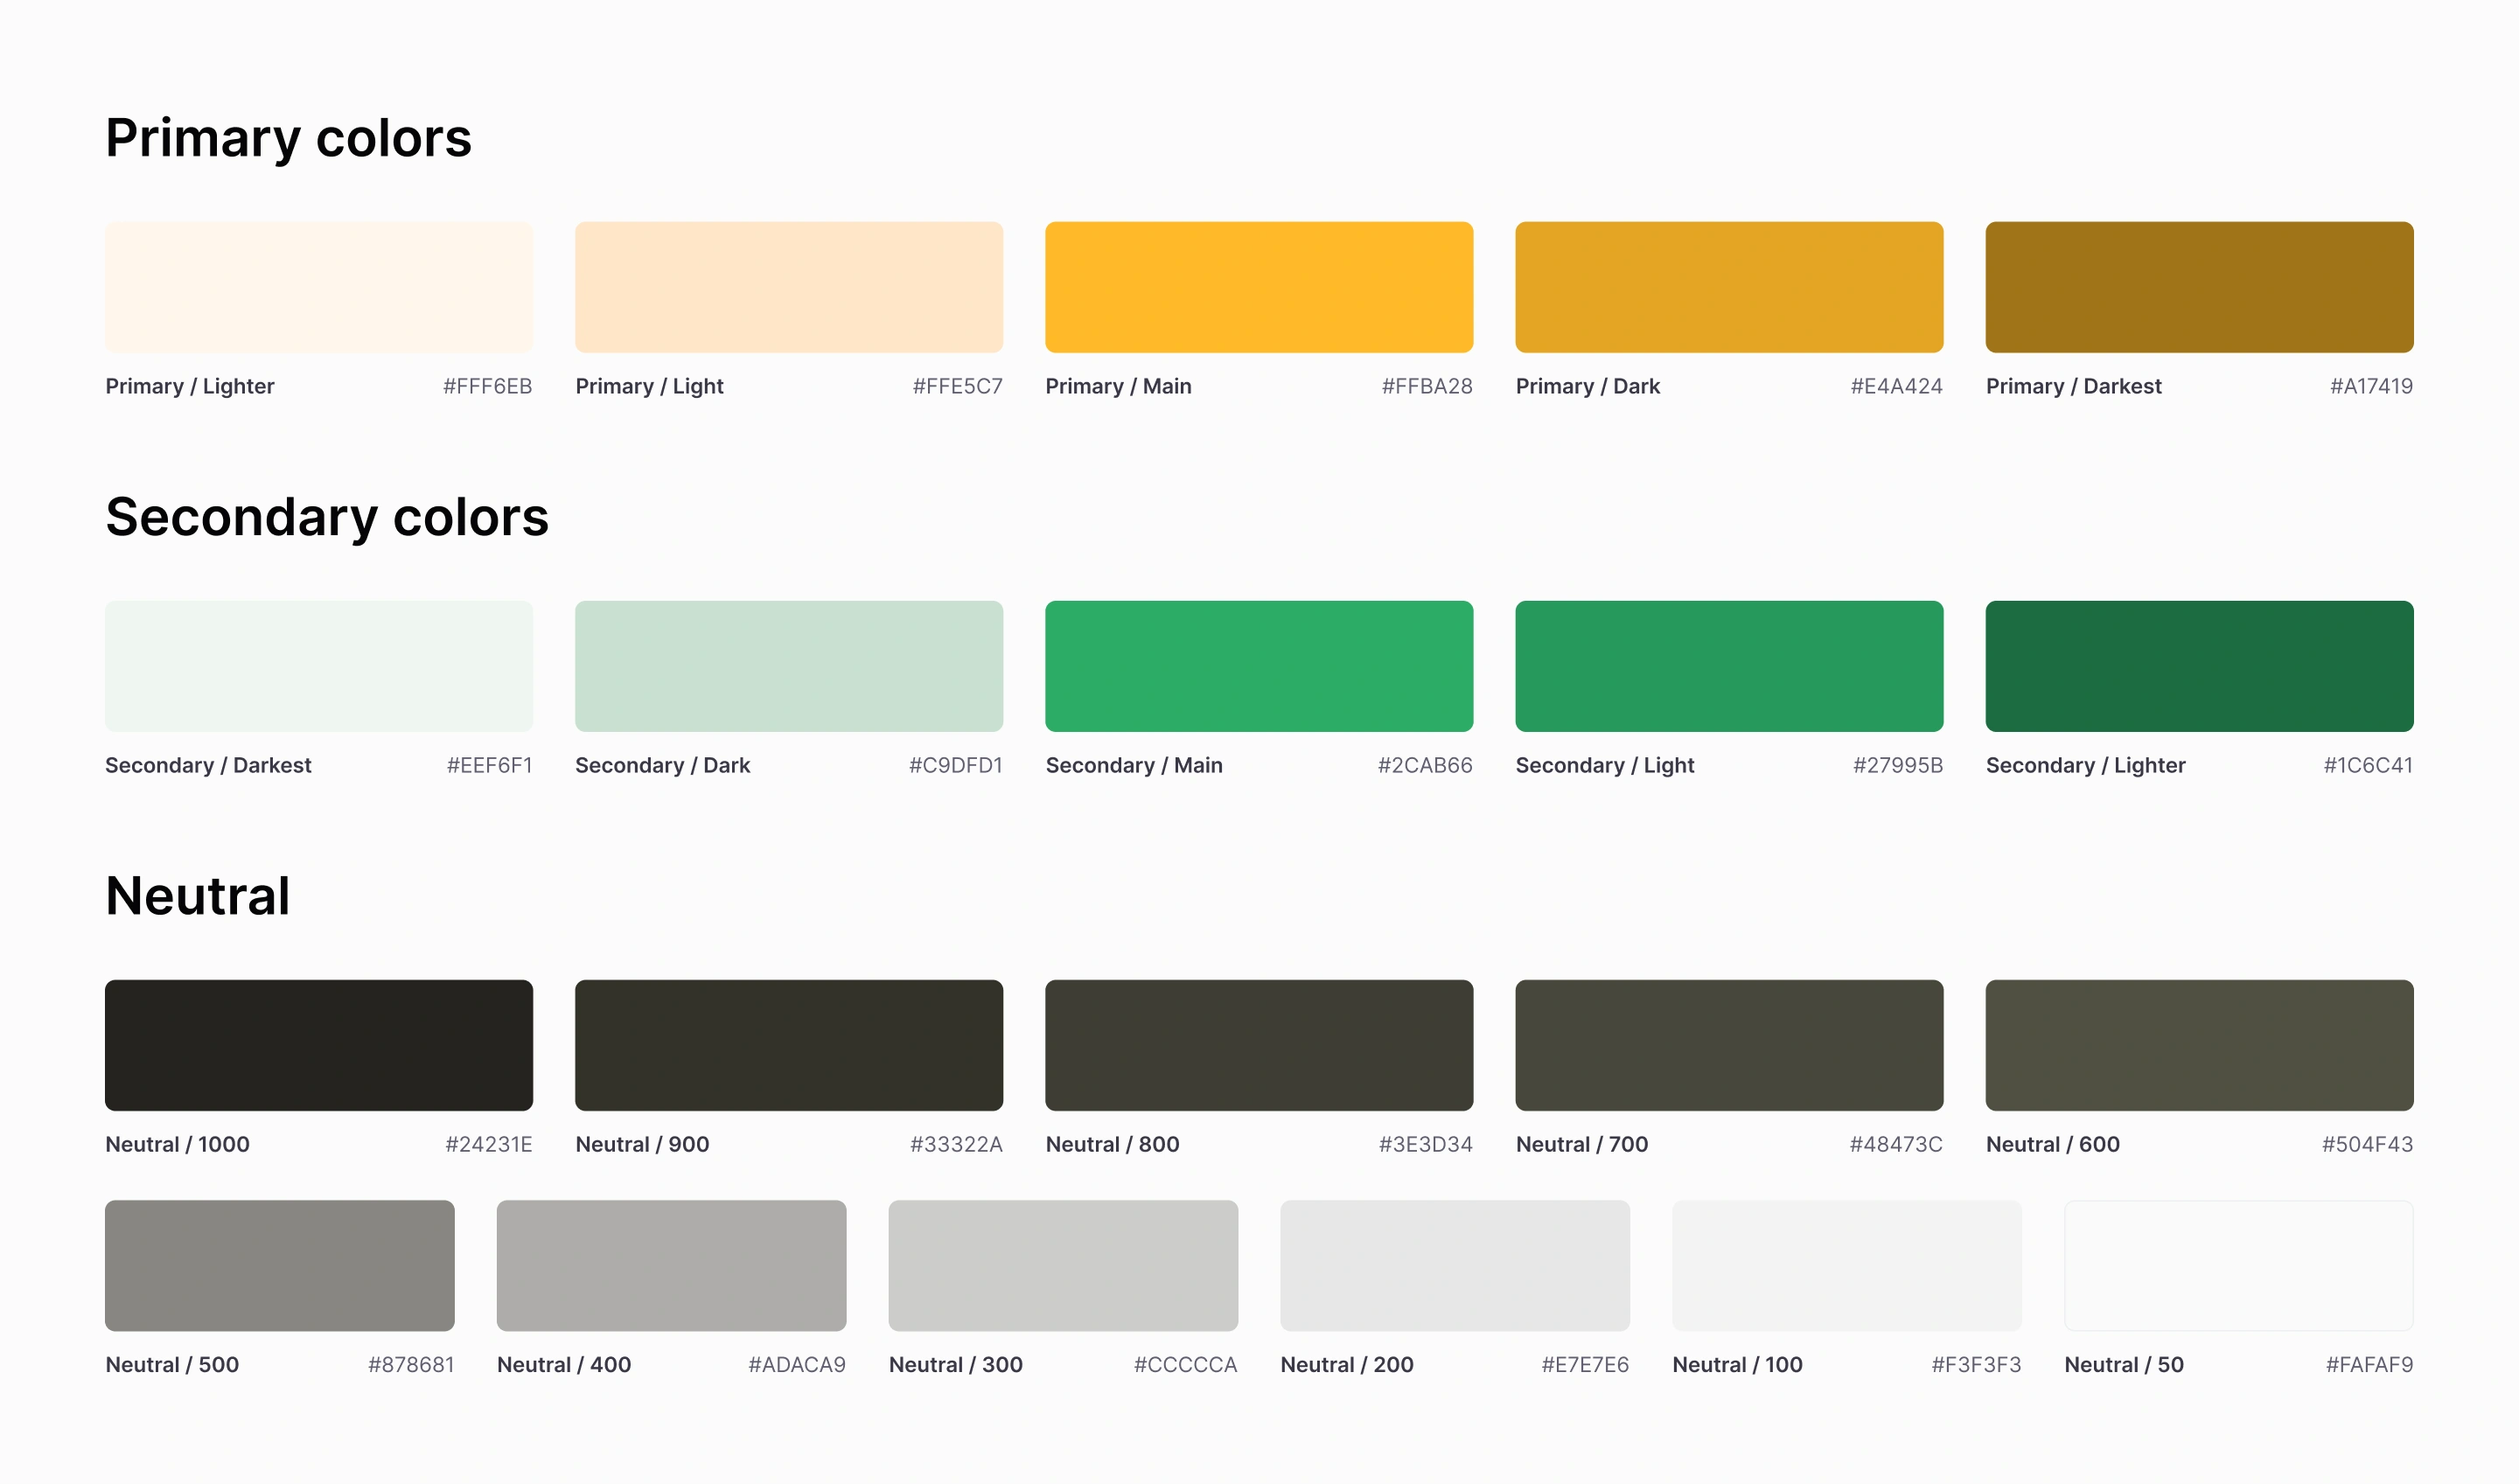The width and height of the screenshot is (2519, 1484).
Task: Click the 'Neutral / 200' label
Action: click(x=1347, y=1365)
